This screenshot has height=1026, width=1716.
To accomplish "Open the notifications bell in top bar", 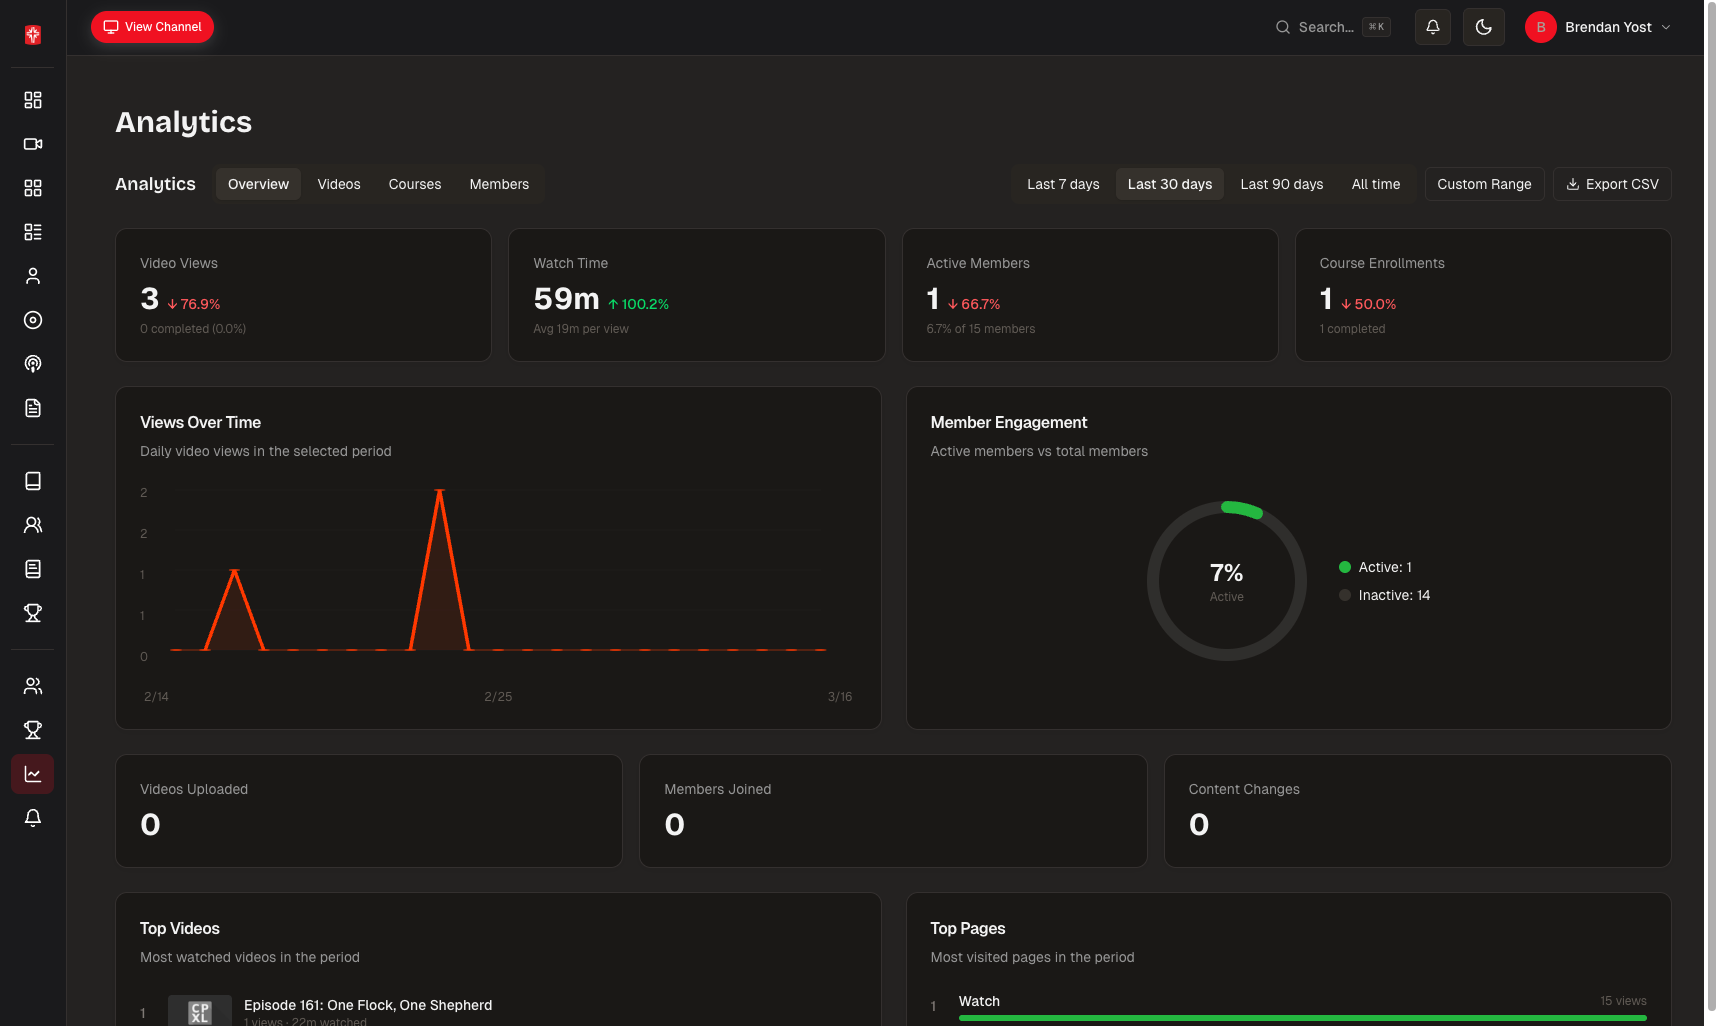I will [x=1432, y=27].
